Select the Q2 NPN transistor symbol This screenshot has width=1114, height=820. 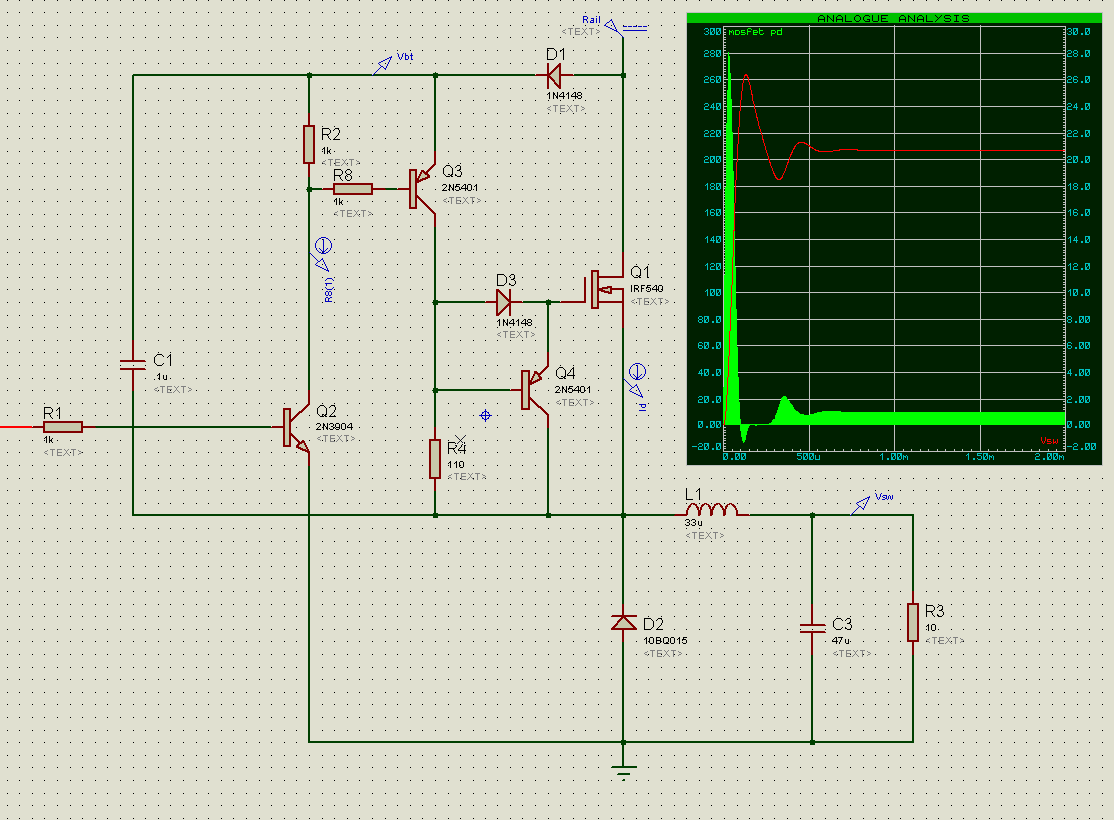point(297,428)
